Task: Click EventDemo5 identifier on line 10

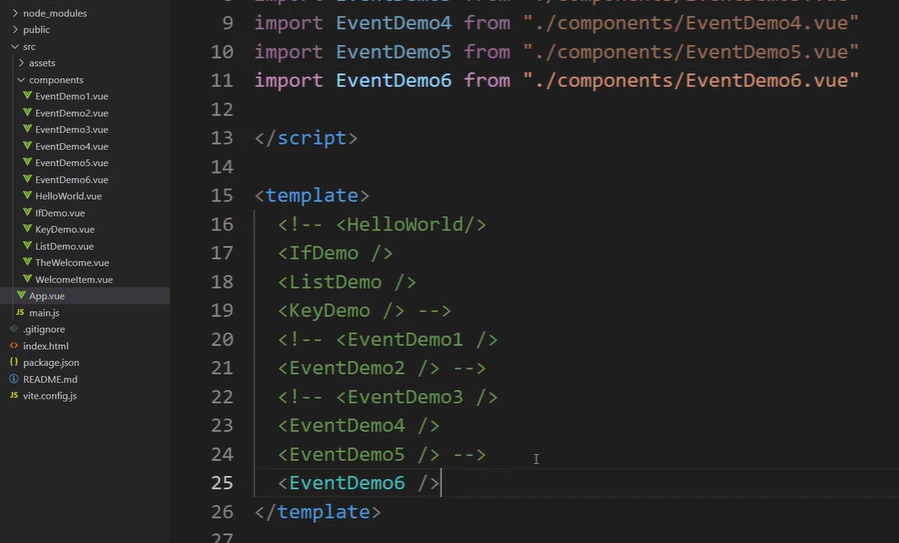Action: point(393,52)
